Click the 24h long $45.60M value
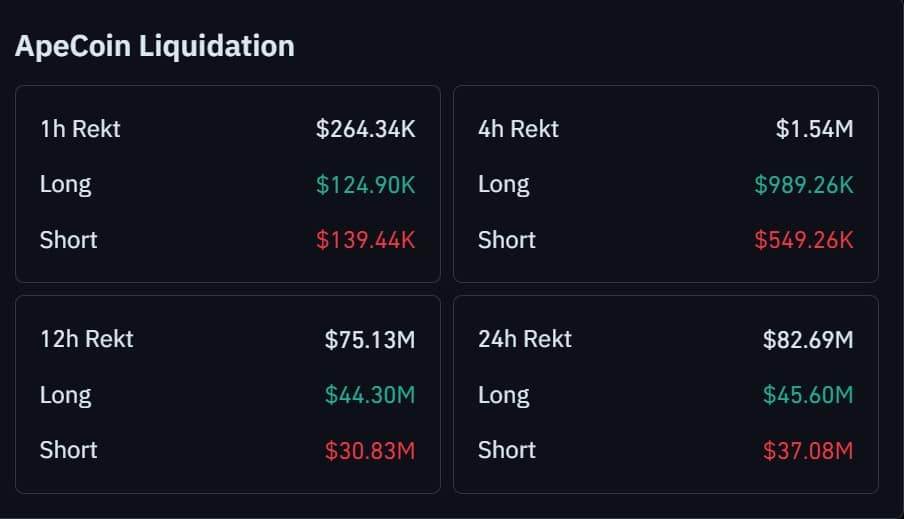Image resolution: width=904 pixels, height=519 pixels. (808, 395)
